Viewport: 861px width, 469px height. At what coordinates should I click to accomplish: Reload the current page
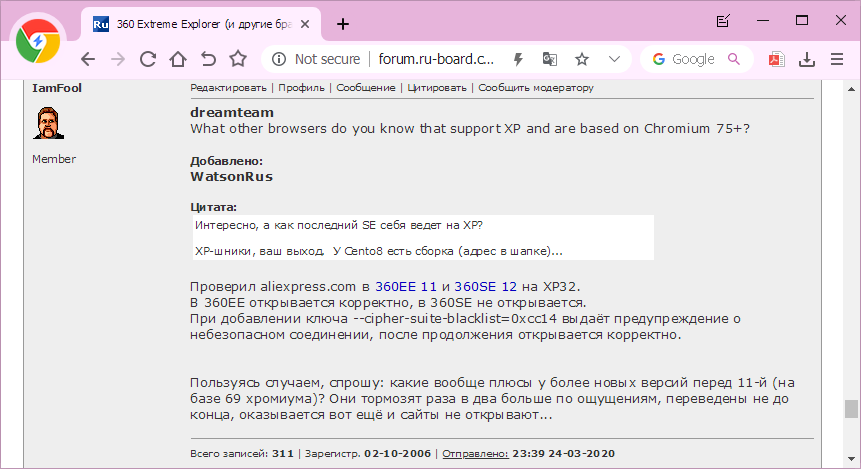tap(148, 59)
